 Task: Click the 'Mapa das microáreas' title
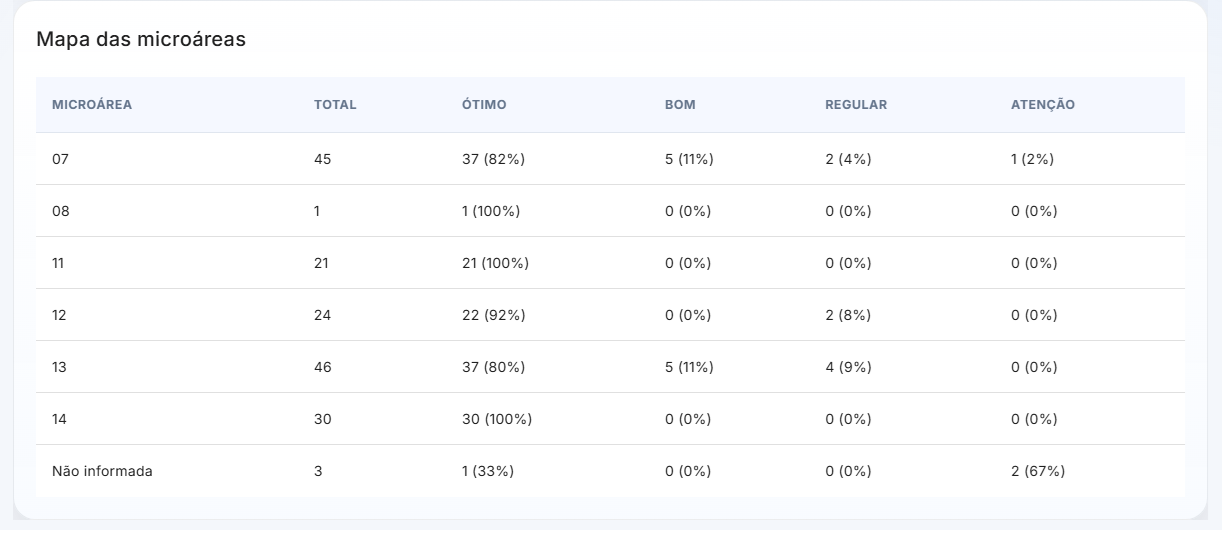141,40
